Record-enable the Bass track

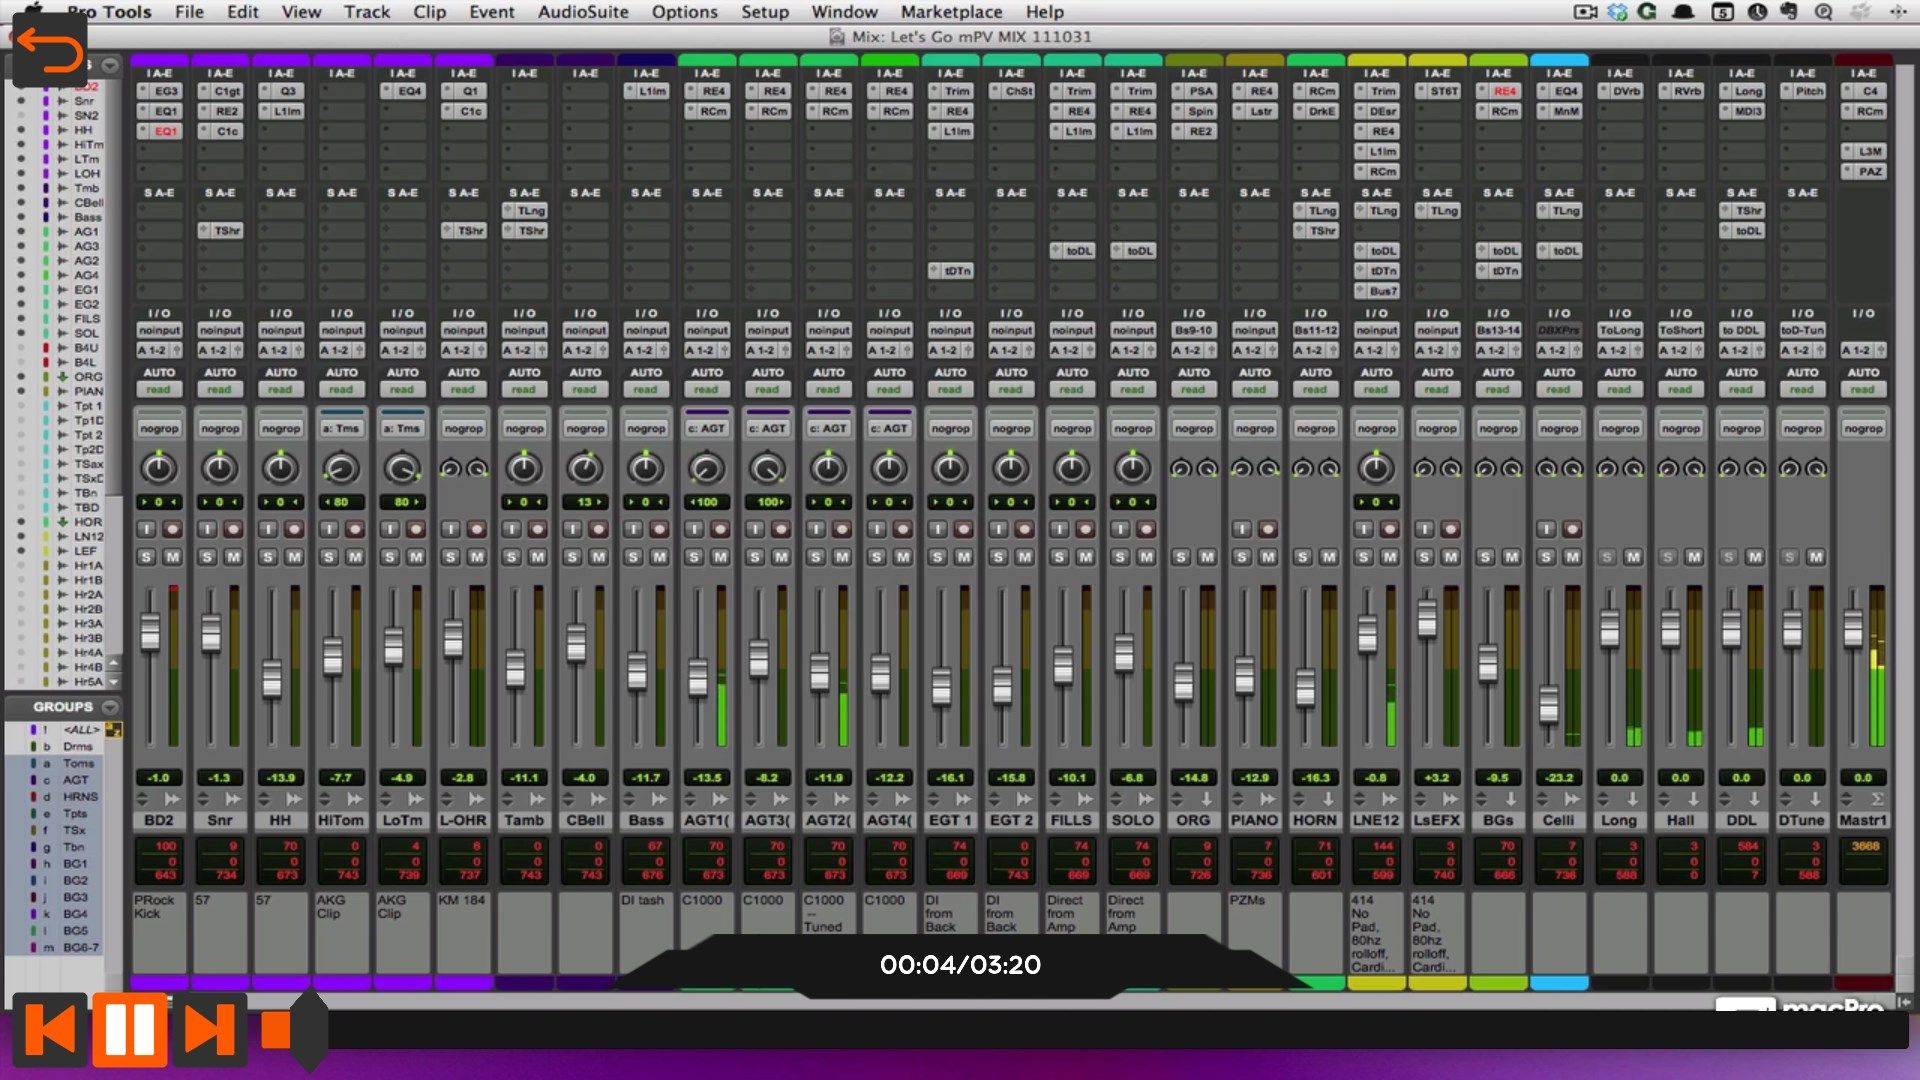pyautogui.click(x=659, y=529)
